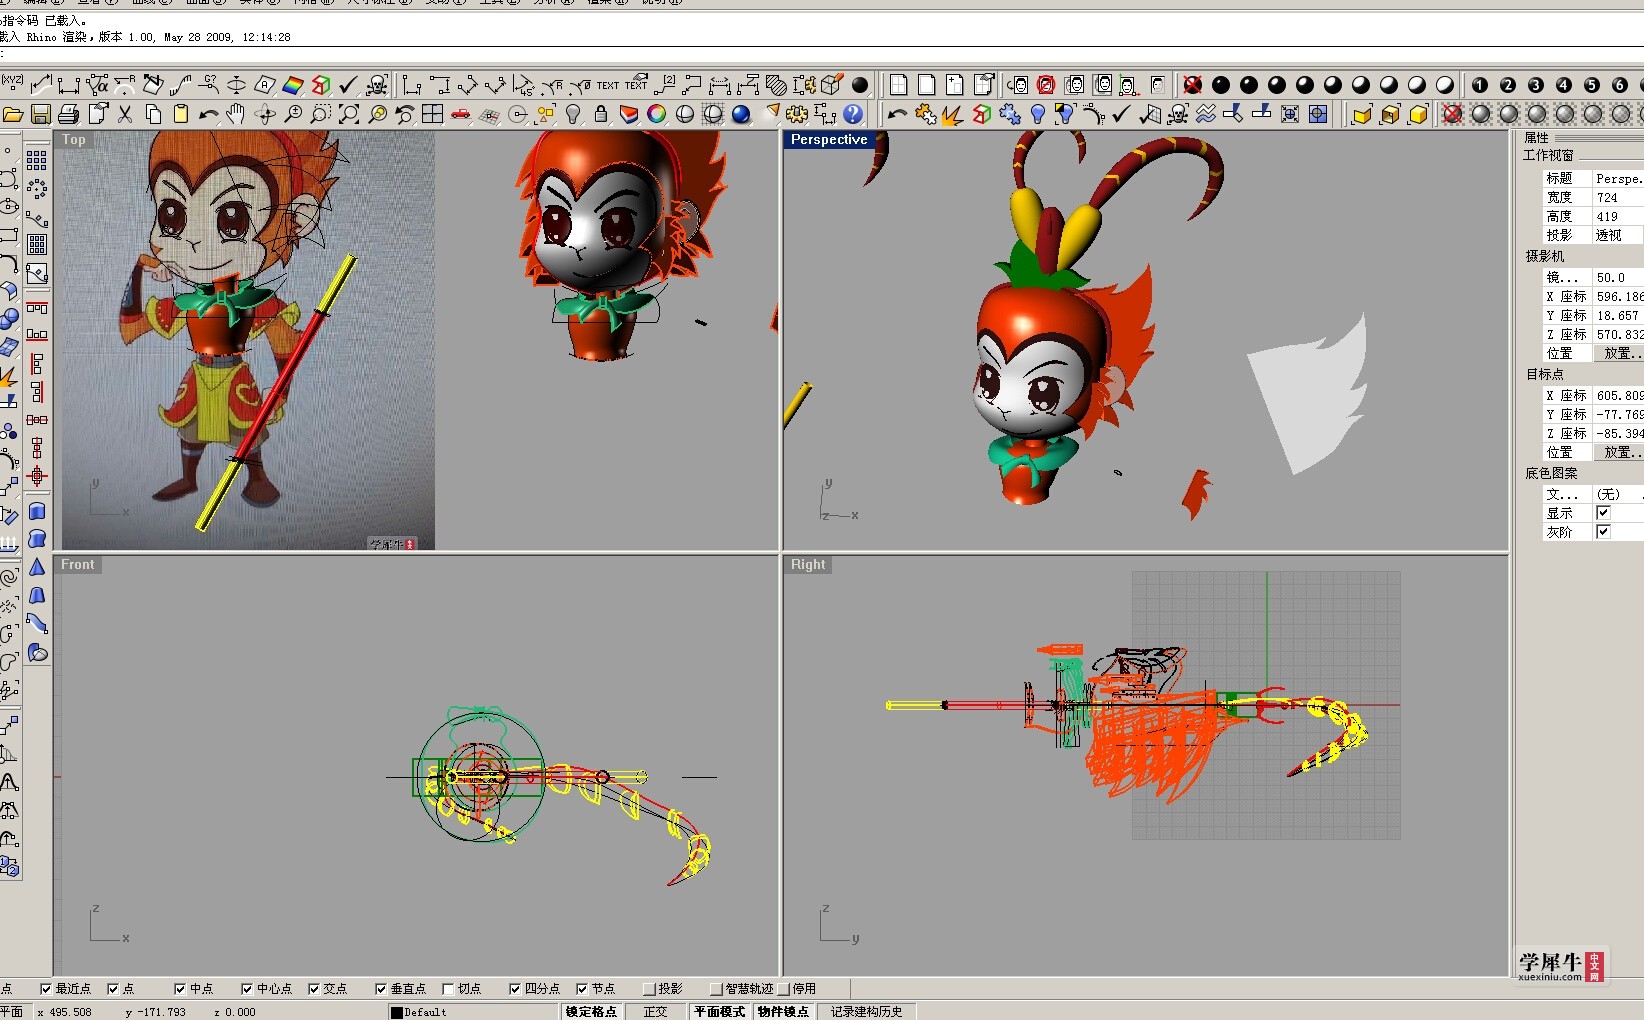Open the Layers icon

point(629,114)
